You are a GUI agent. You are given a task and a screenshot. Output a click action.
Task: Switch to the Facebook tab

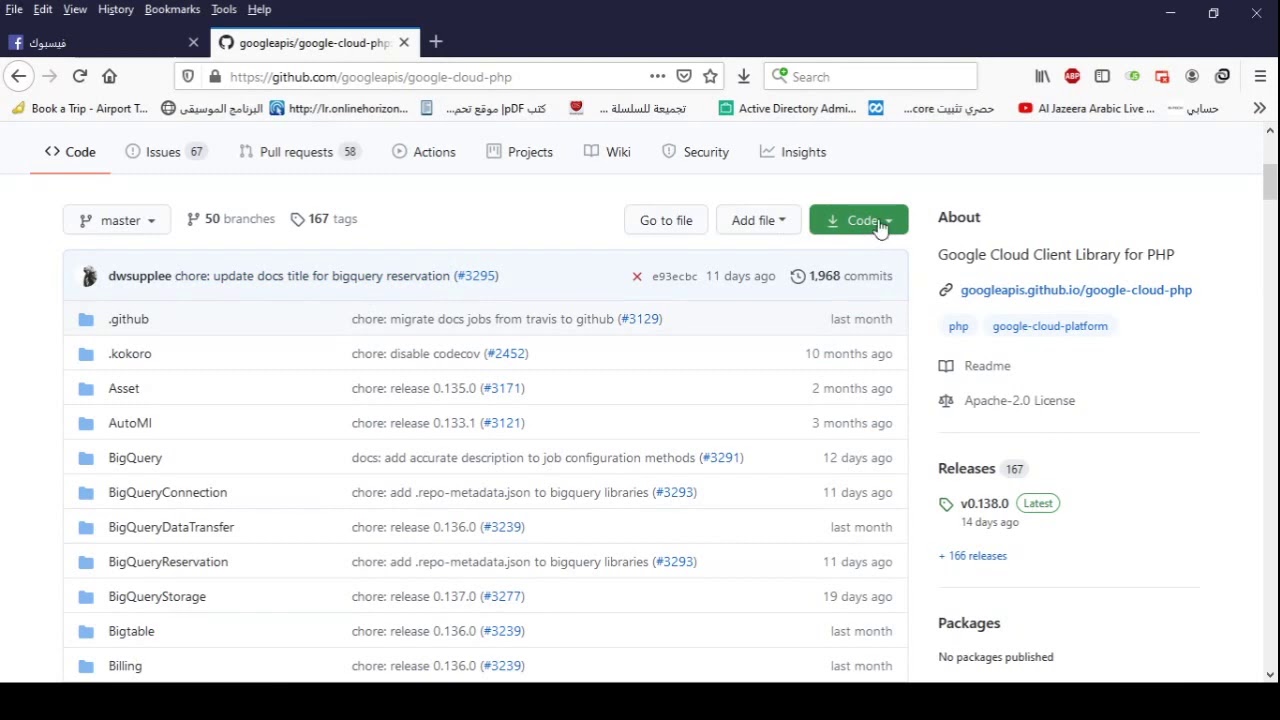104,42
